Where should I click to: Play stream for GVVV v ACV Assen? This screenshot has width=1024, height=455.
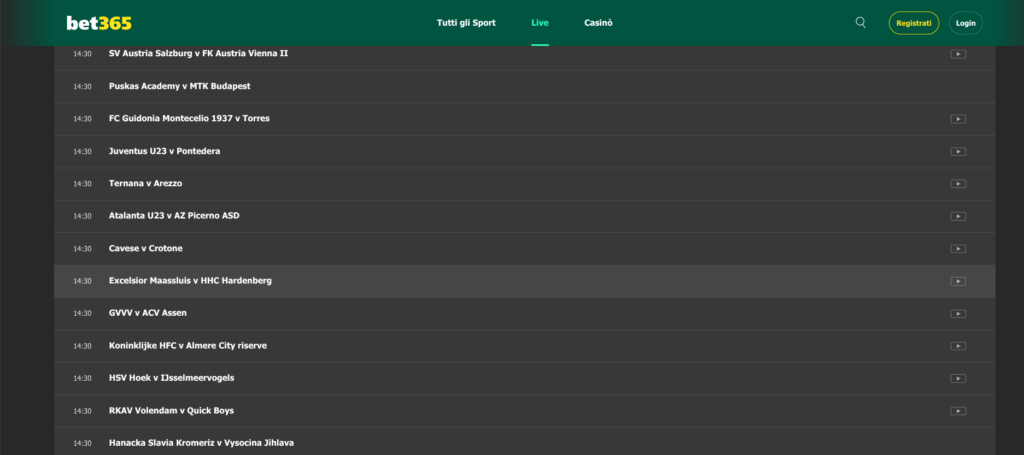pyautogui.click(x=958, y=313)
